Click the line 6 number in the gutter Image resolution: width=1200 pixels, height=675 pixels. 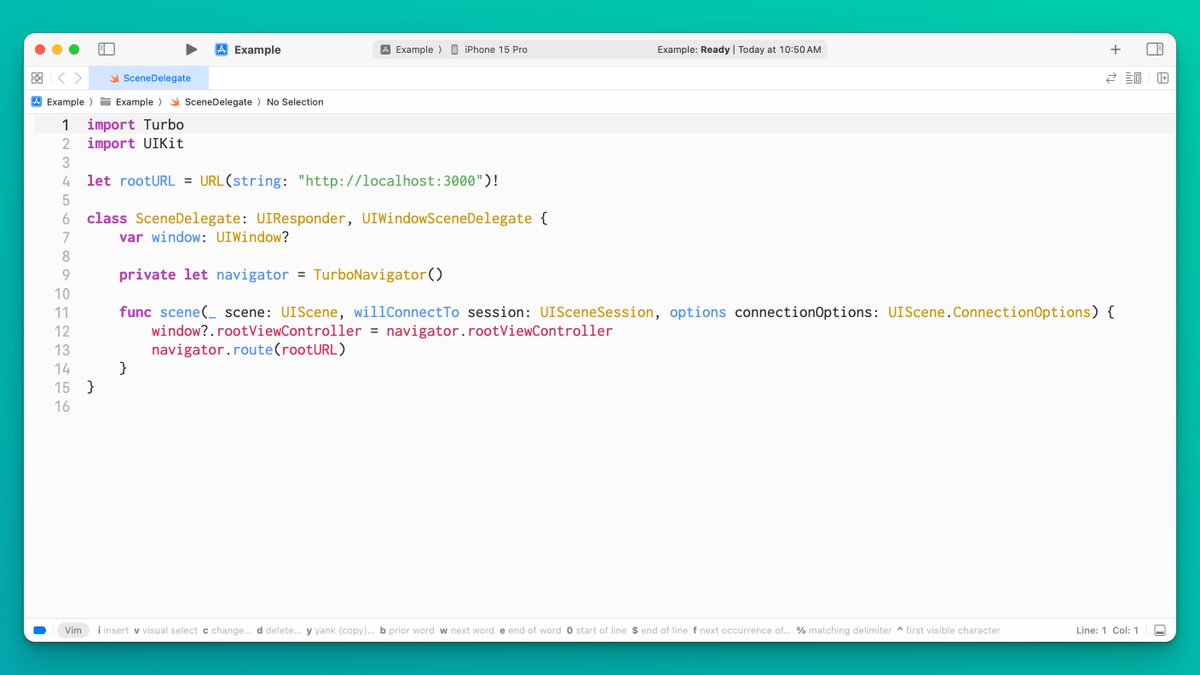66,219
